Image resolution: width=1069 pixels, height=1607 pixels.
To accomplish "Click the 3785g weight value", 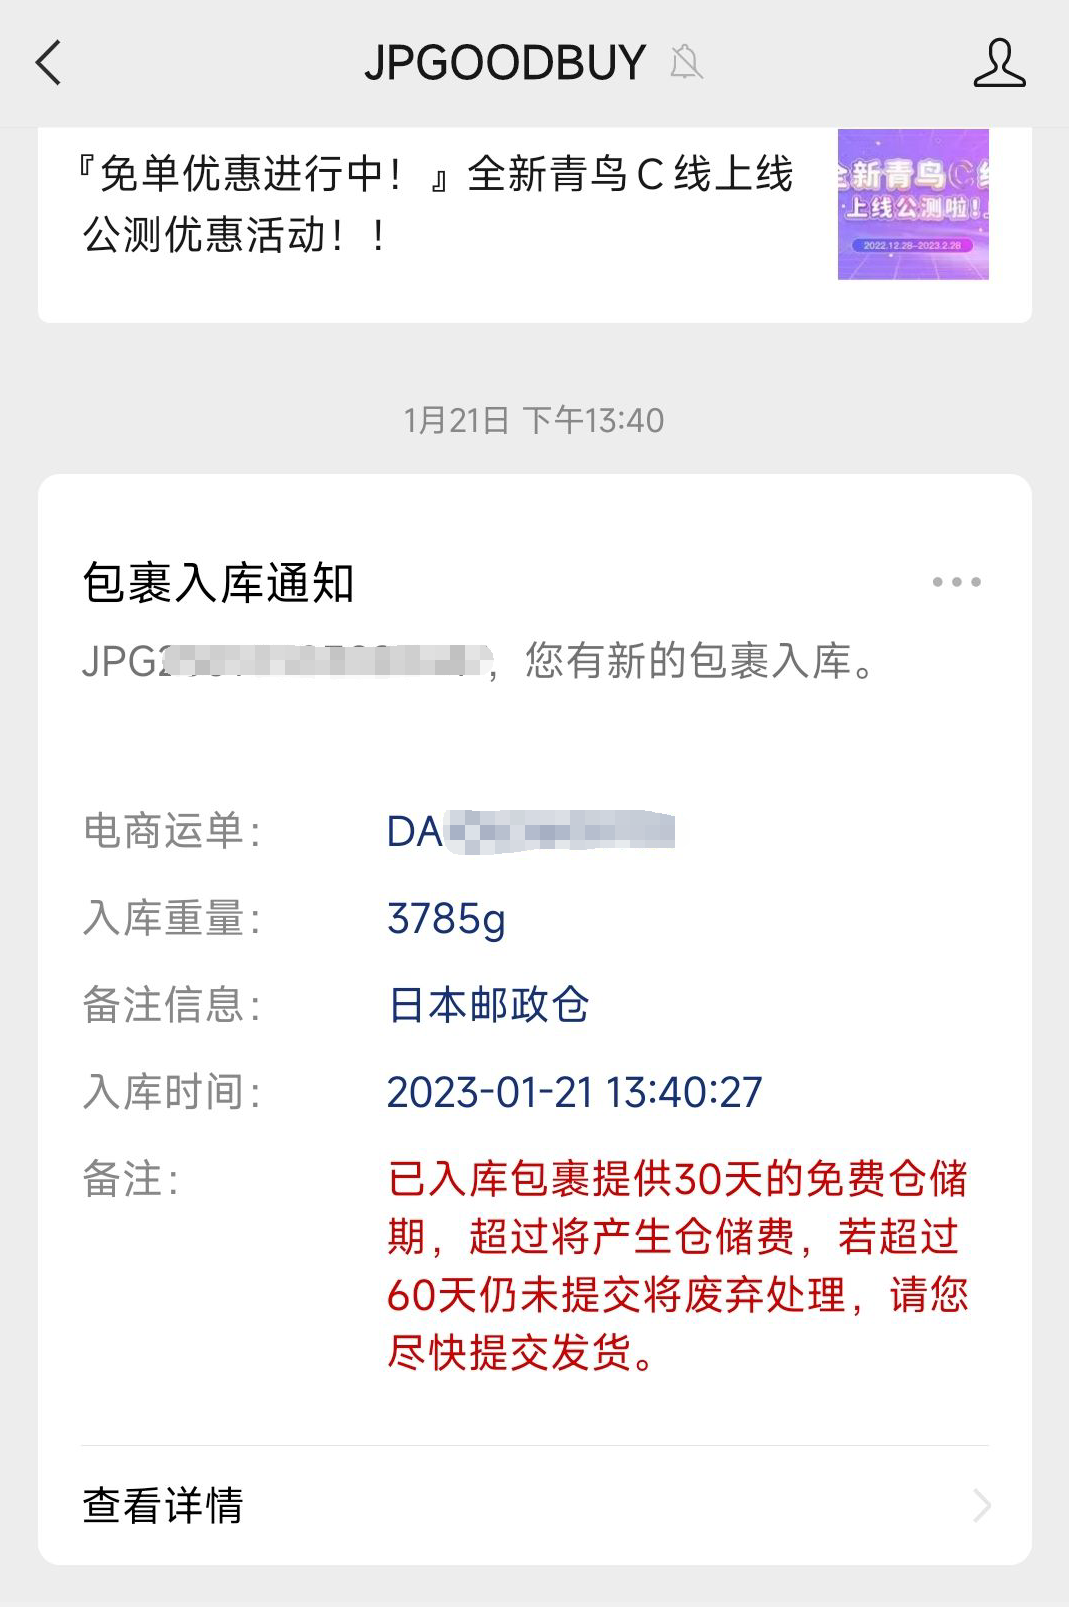I will point(446,919).
